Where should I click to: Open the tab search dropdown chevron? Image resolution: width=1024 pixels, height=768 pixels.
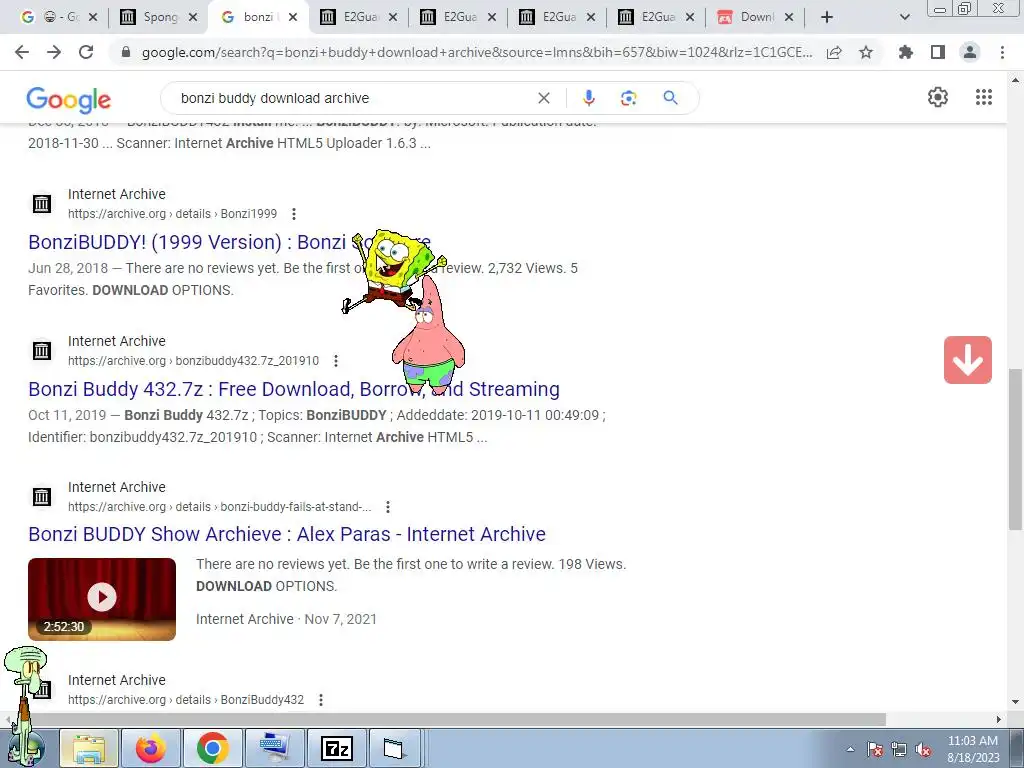[x=904, y=18]
